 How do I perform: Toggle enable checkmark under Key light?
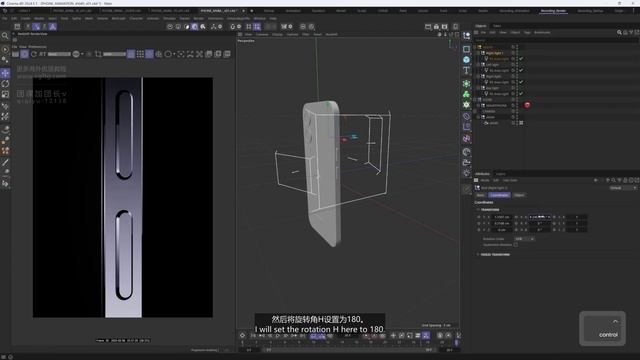point(521,93)
